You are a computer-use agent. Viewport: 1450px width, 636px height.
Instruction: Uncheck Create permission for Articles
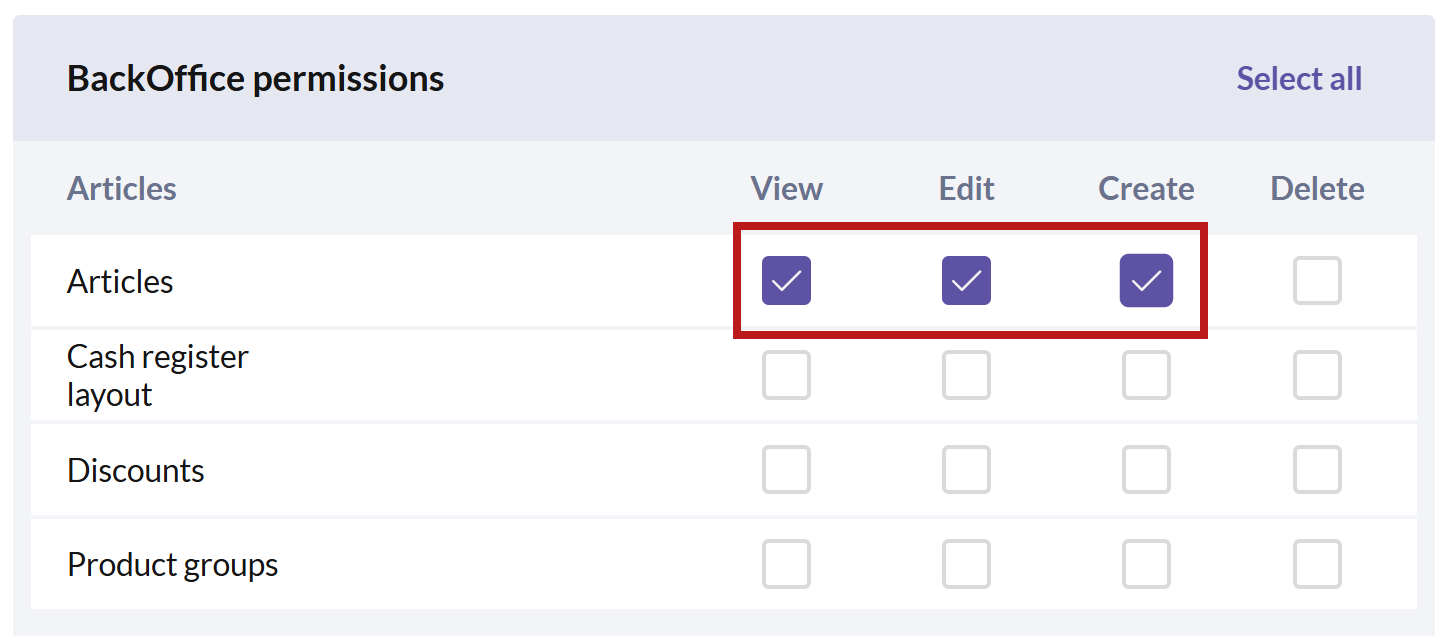coord(1146,281)
